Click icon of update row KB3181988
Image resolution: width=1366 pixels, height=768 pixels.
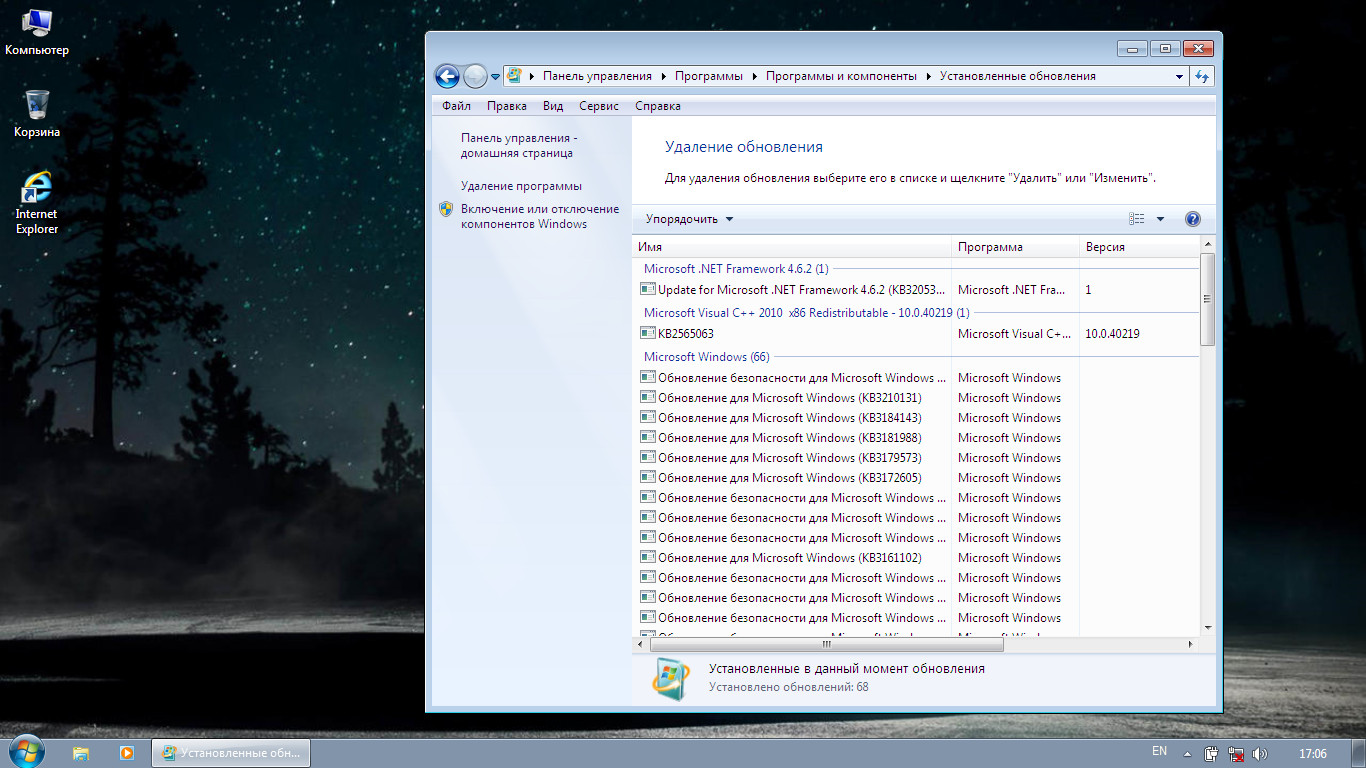coord(648,437)
